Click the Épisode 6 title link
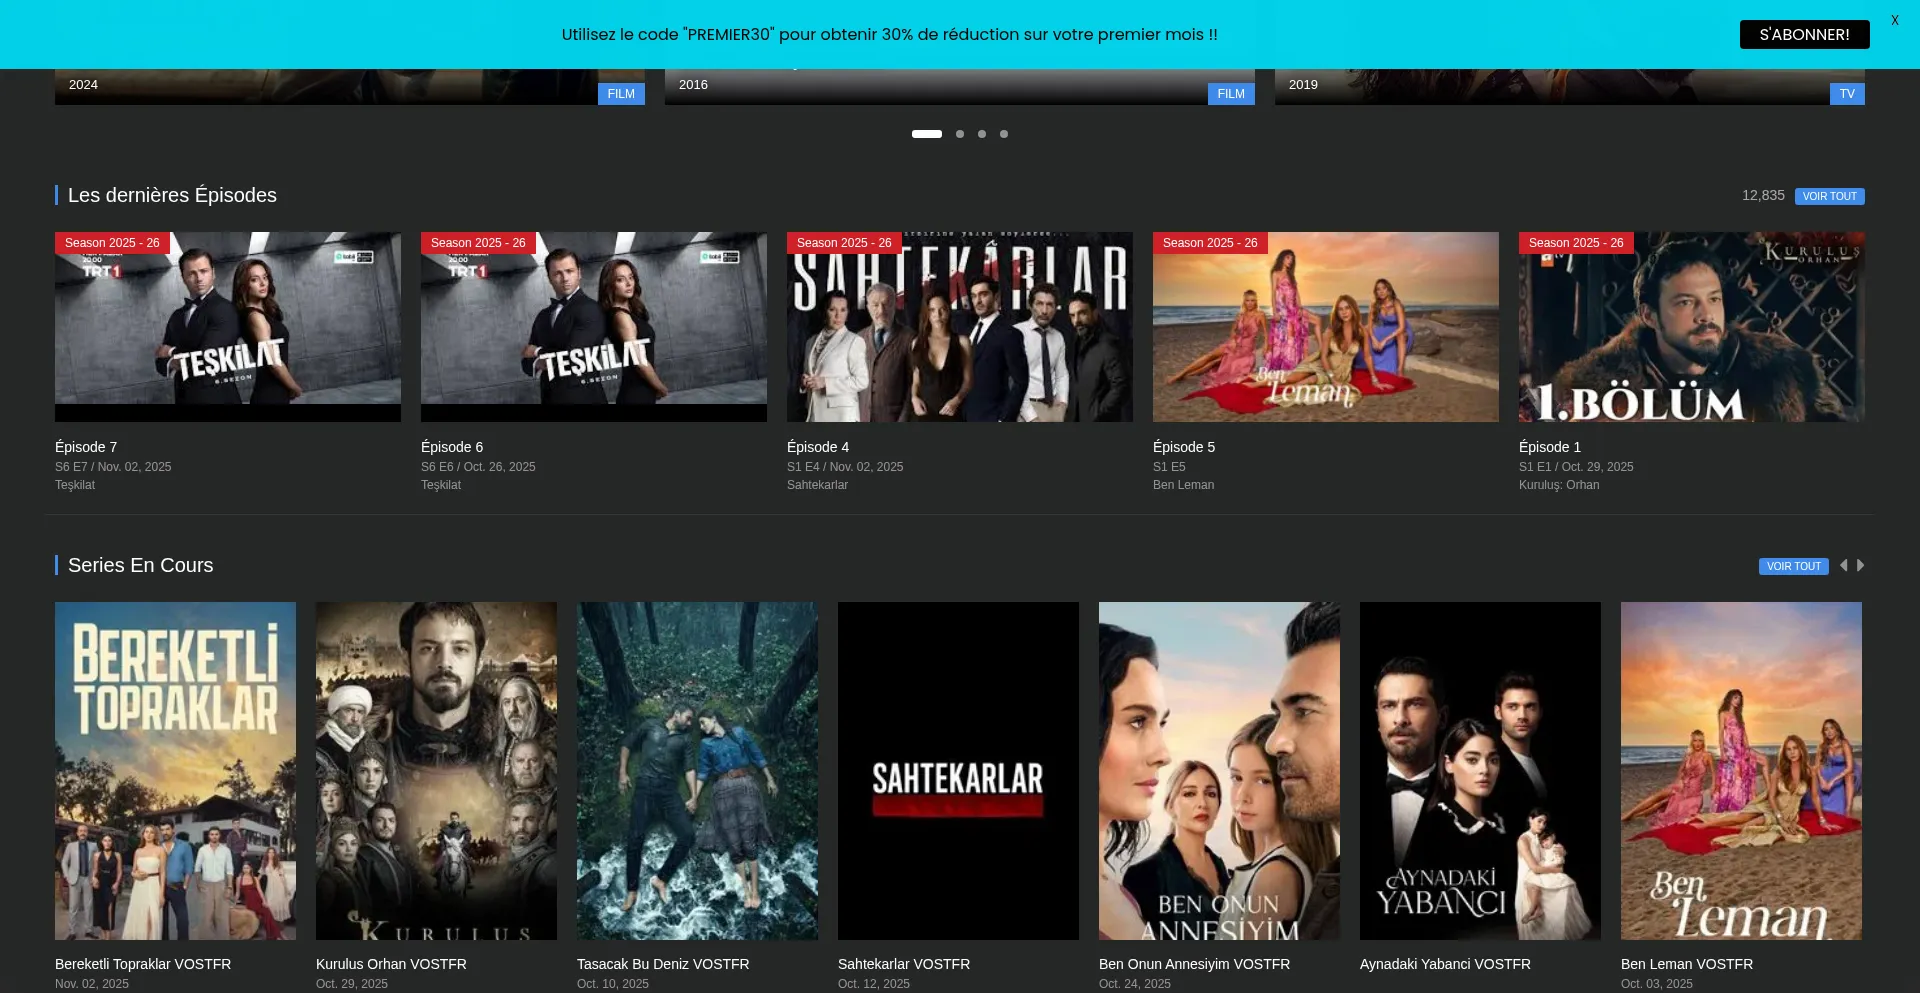The image size is (1920, 993). pos(452,447)
